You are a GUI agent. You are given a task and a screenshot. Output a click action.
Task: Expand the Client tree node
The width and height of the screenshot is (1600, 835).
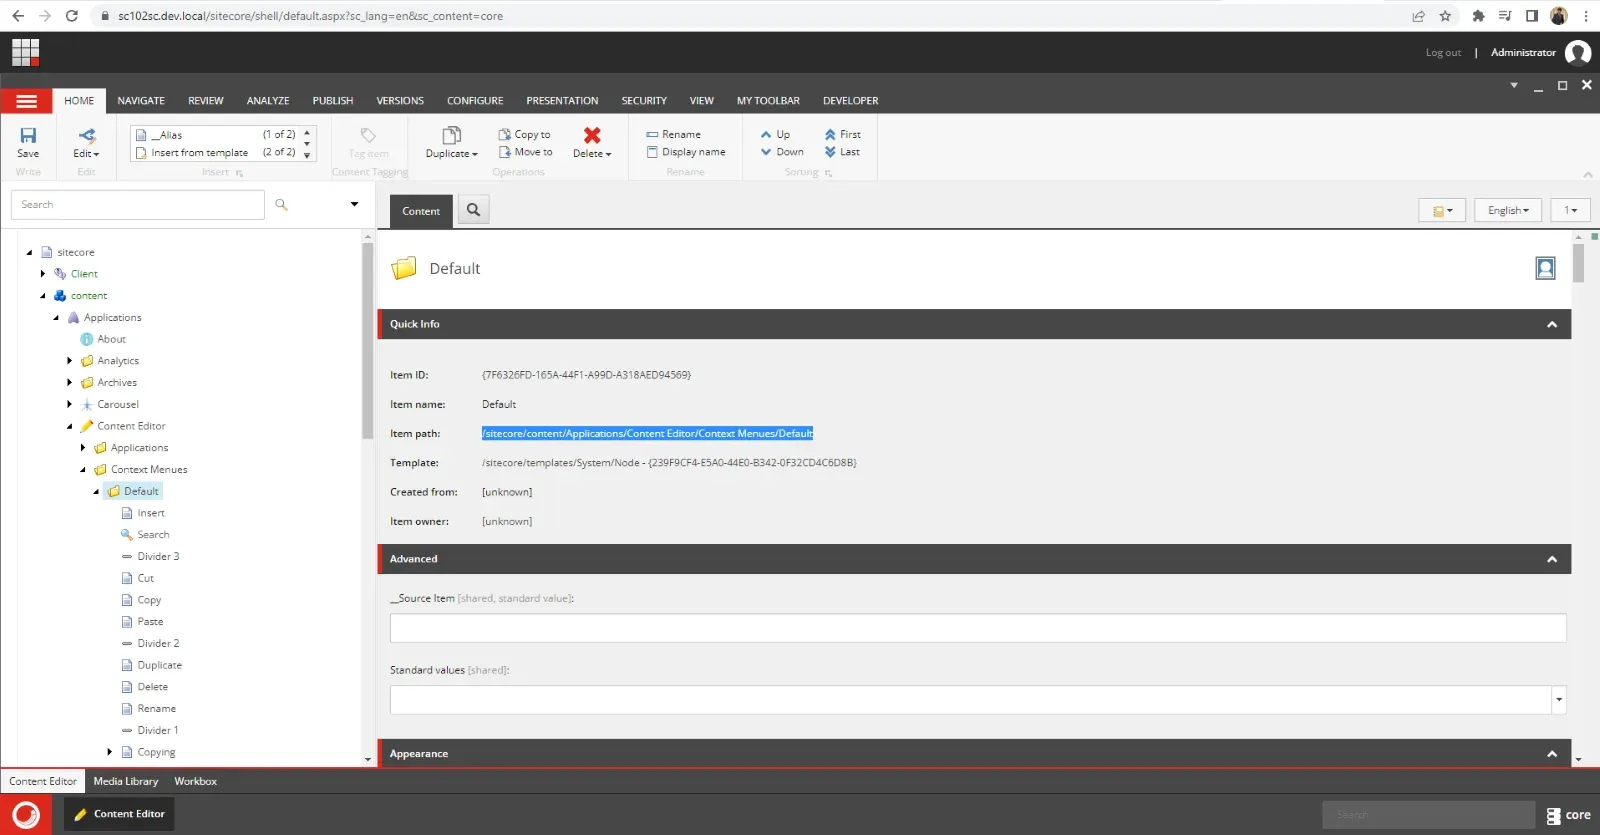pos(42,274)
